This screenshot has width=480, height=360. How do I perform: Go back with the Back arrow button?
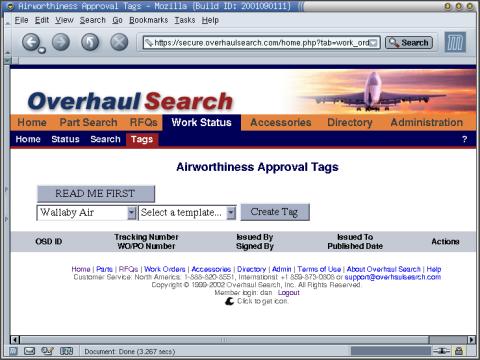click(31, 42)
